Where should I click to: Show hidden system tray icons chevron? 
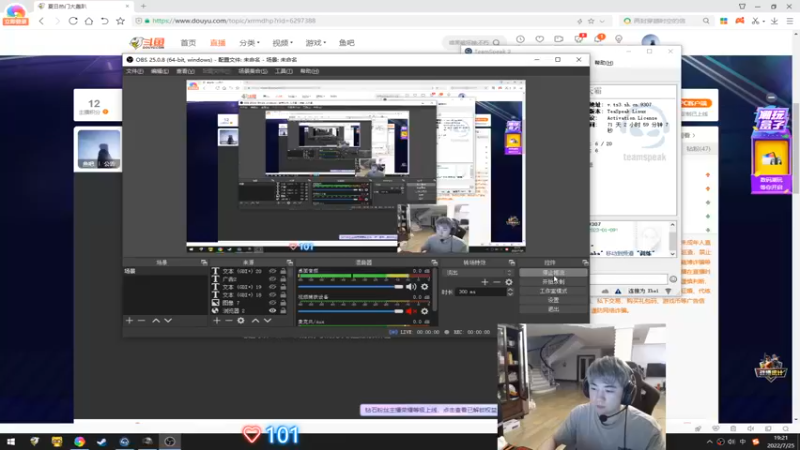tap(709, 442)
